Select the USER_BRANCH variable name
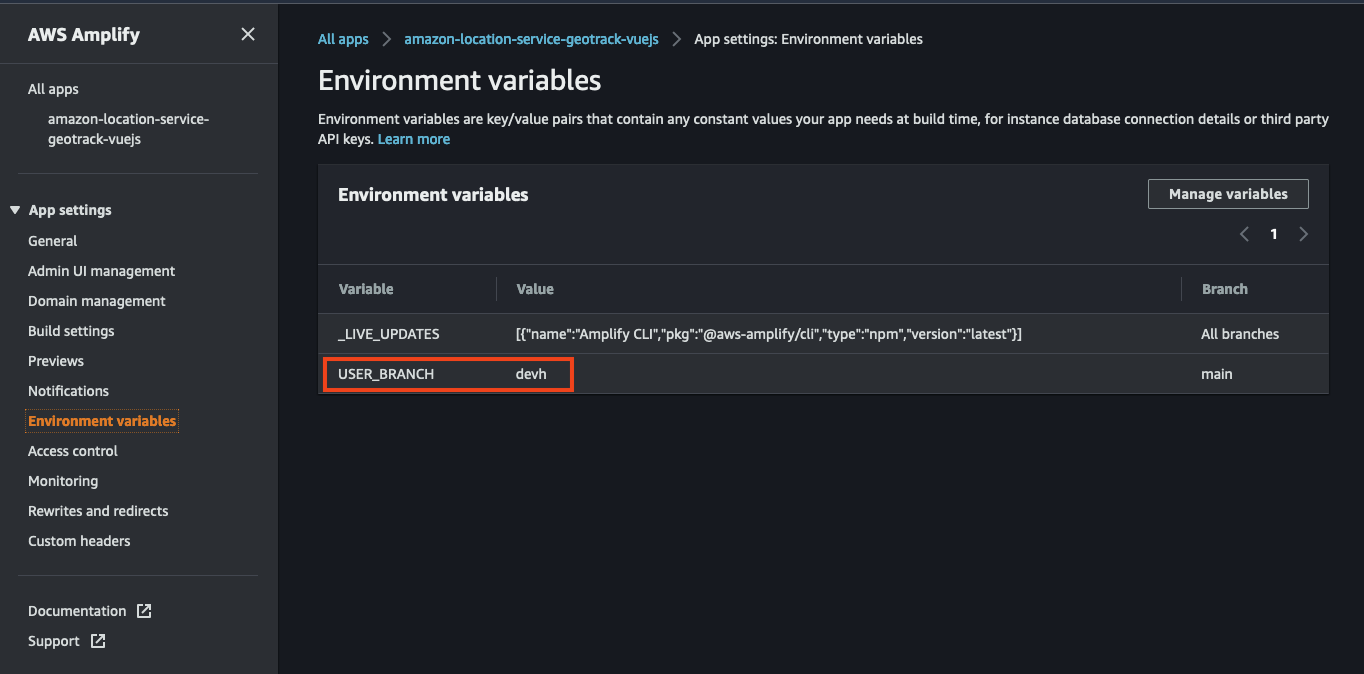Viewport: 1364px width, 674px height. 386,374
